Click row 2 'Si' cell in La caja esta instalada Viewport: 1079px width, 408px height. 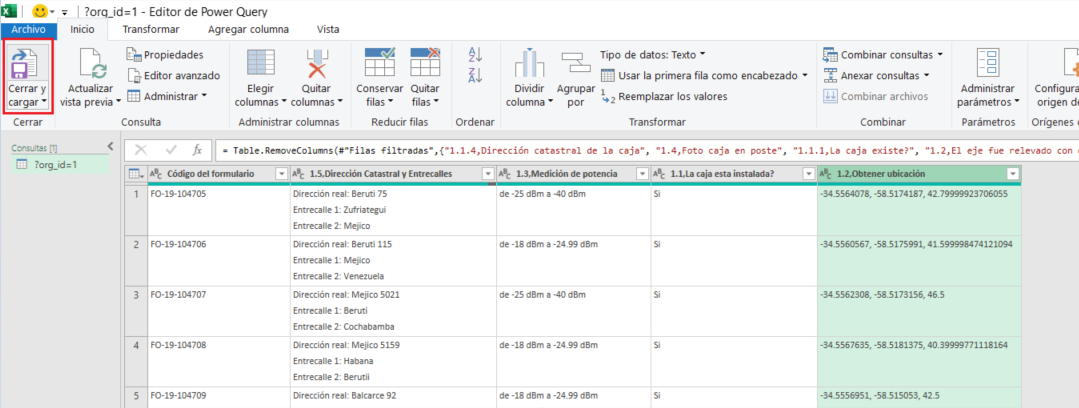pyautogui.click(x=733, y=261)
